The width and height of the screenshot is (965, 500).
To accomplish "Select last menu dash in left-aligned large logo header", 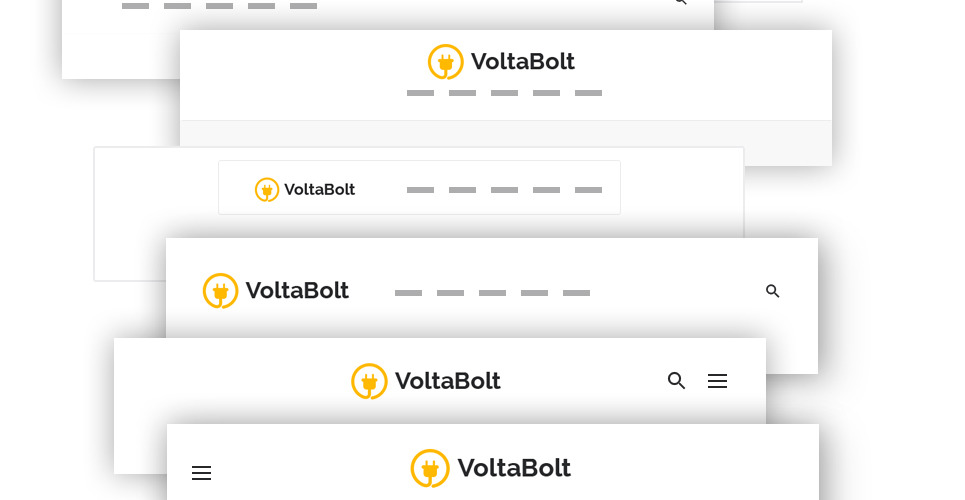I will 576,293.
